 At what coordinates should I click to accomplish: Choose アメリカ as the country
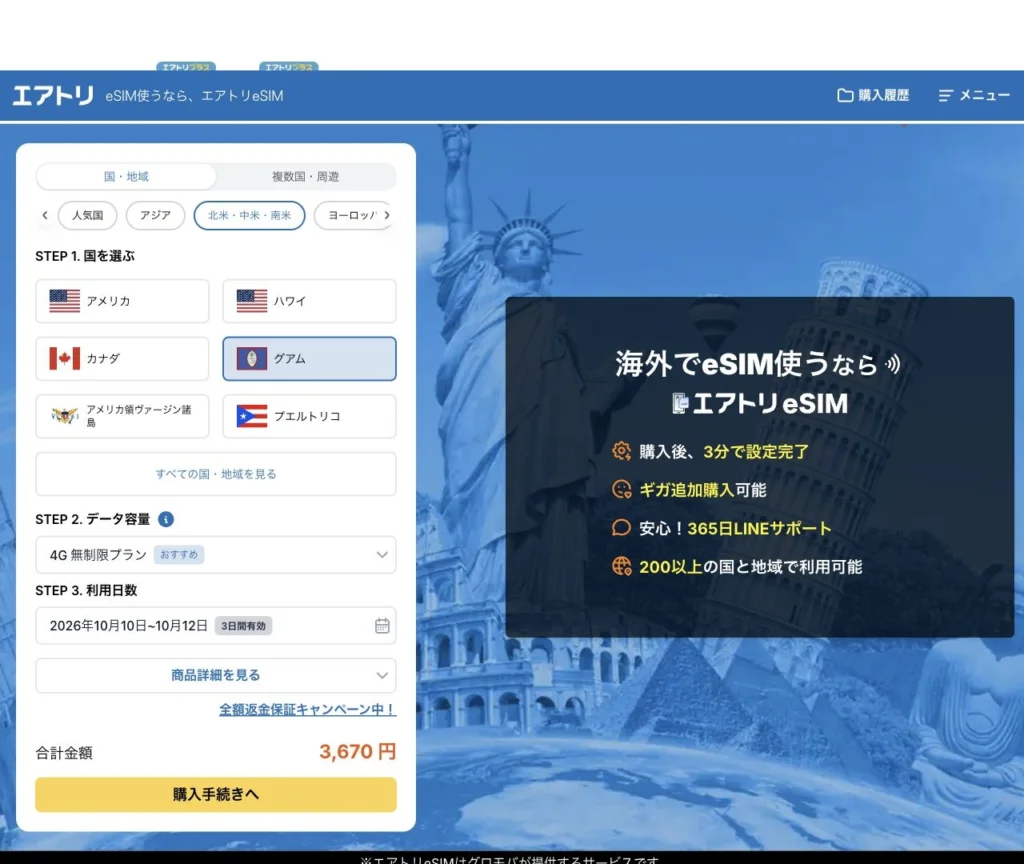[x=122, y=301]
